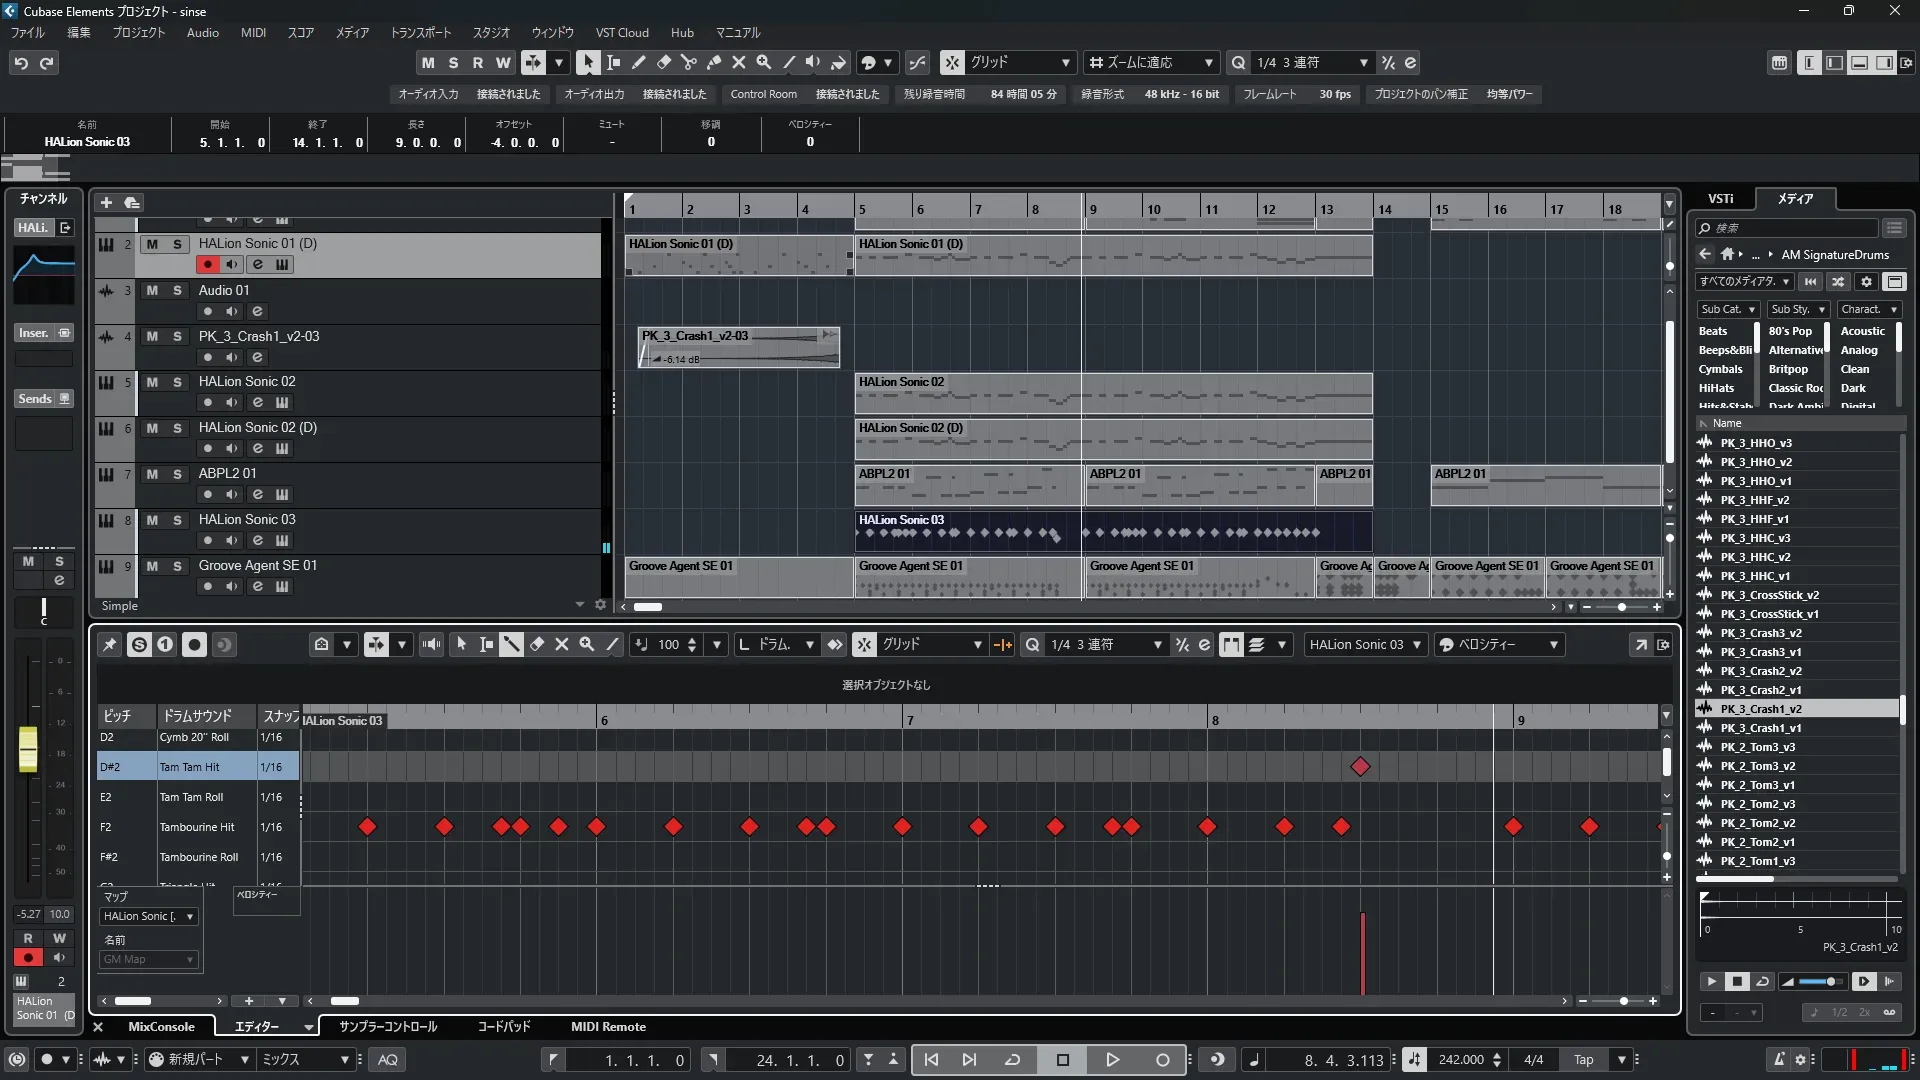Open the main quantize preset dropdown

(x=1363, y=62)
